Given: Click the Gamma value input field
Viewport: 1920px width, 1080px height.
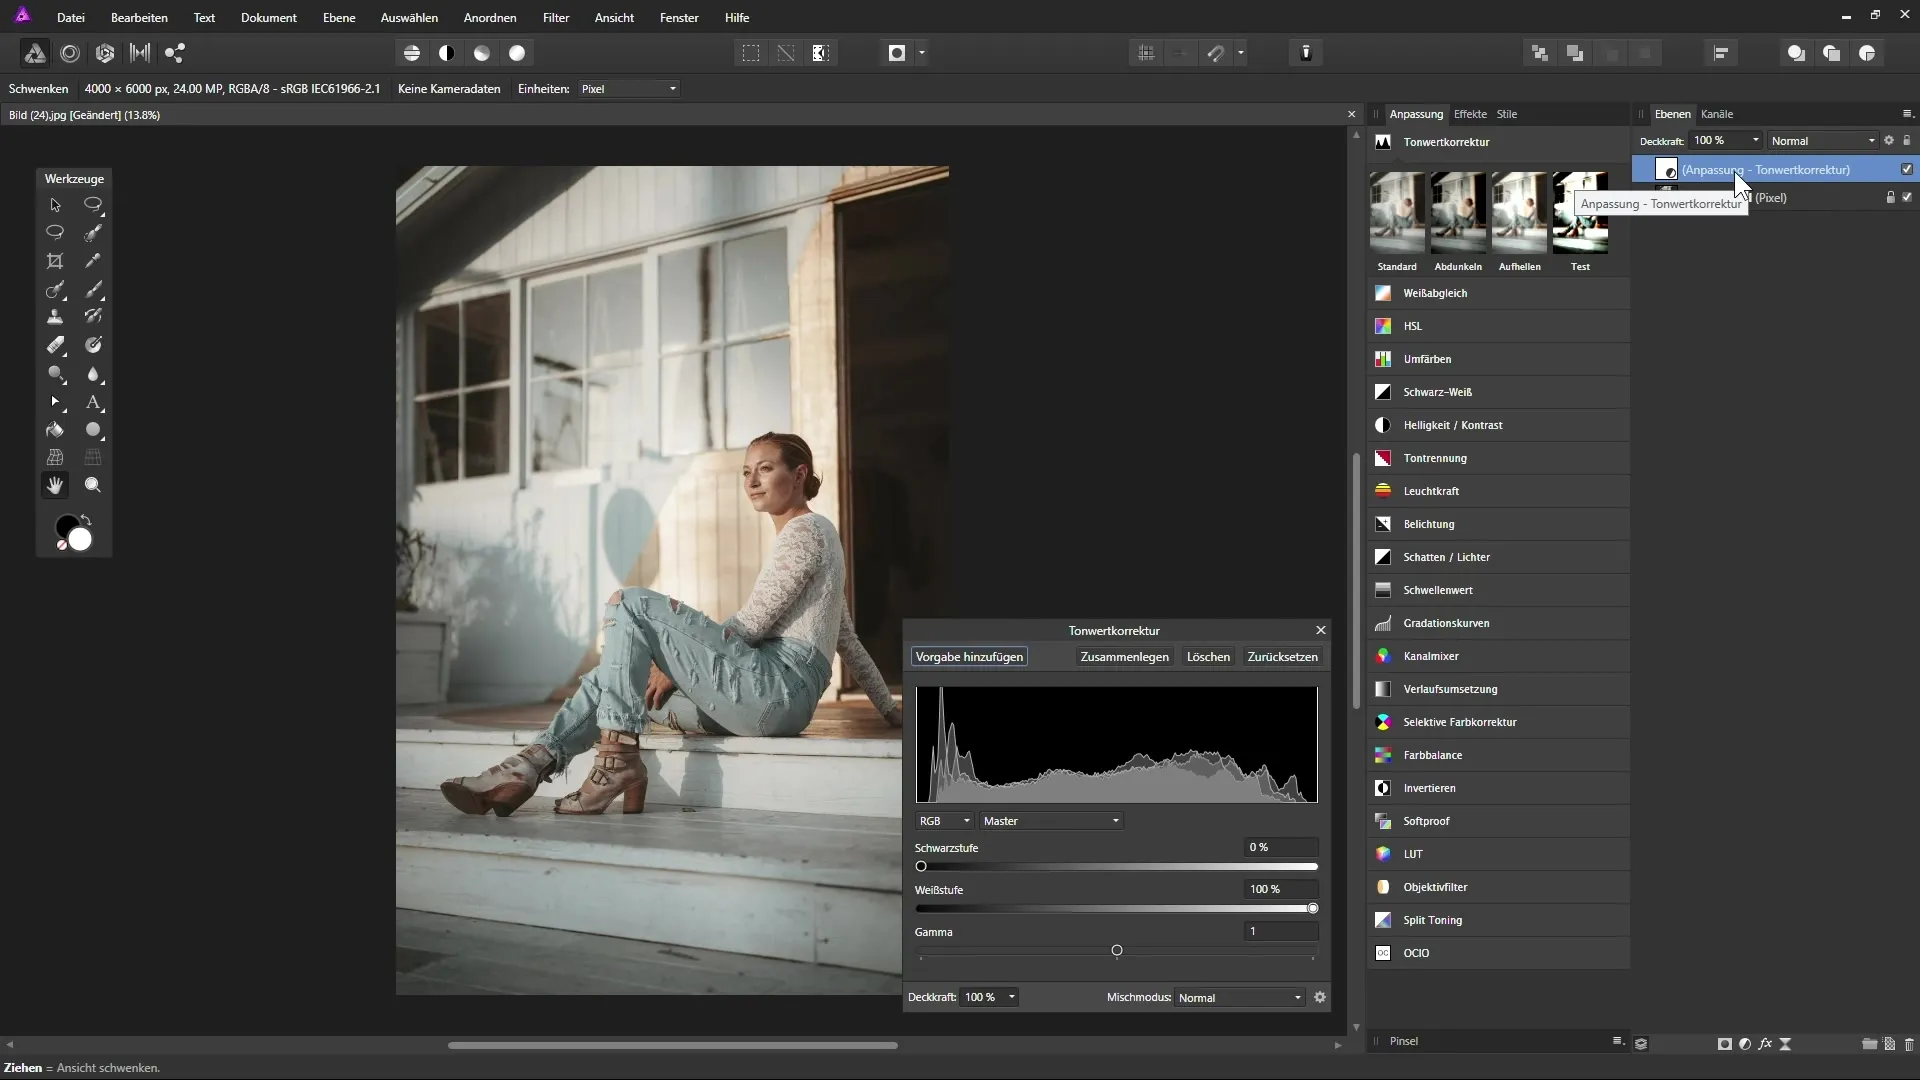Looking at the screenshot, I should tap(1281, 931).
